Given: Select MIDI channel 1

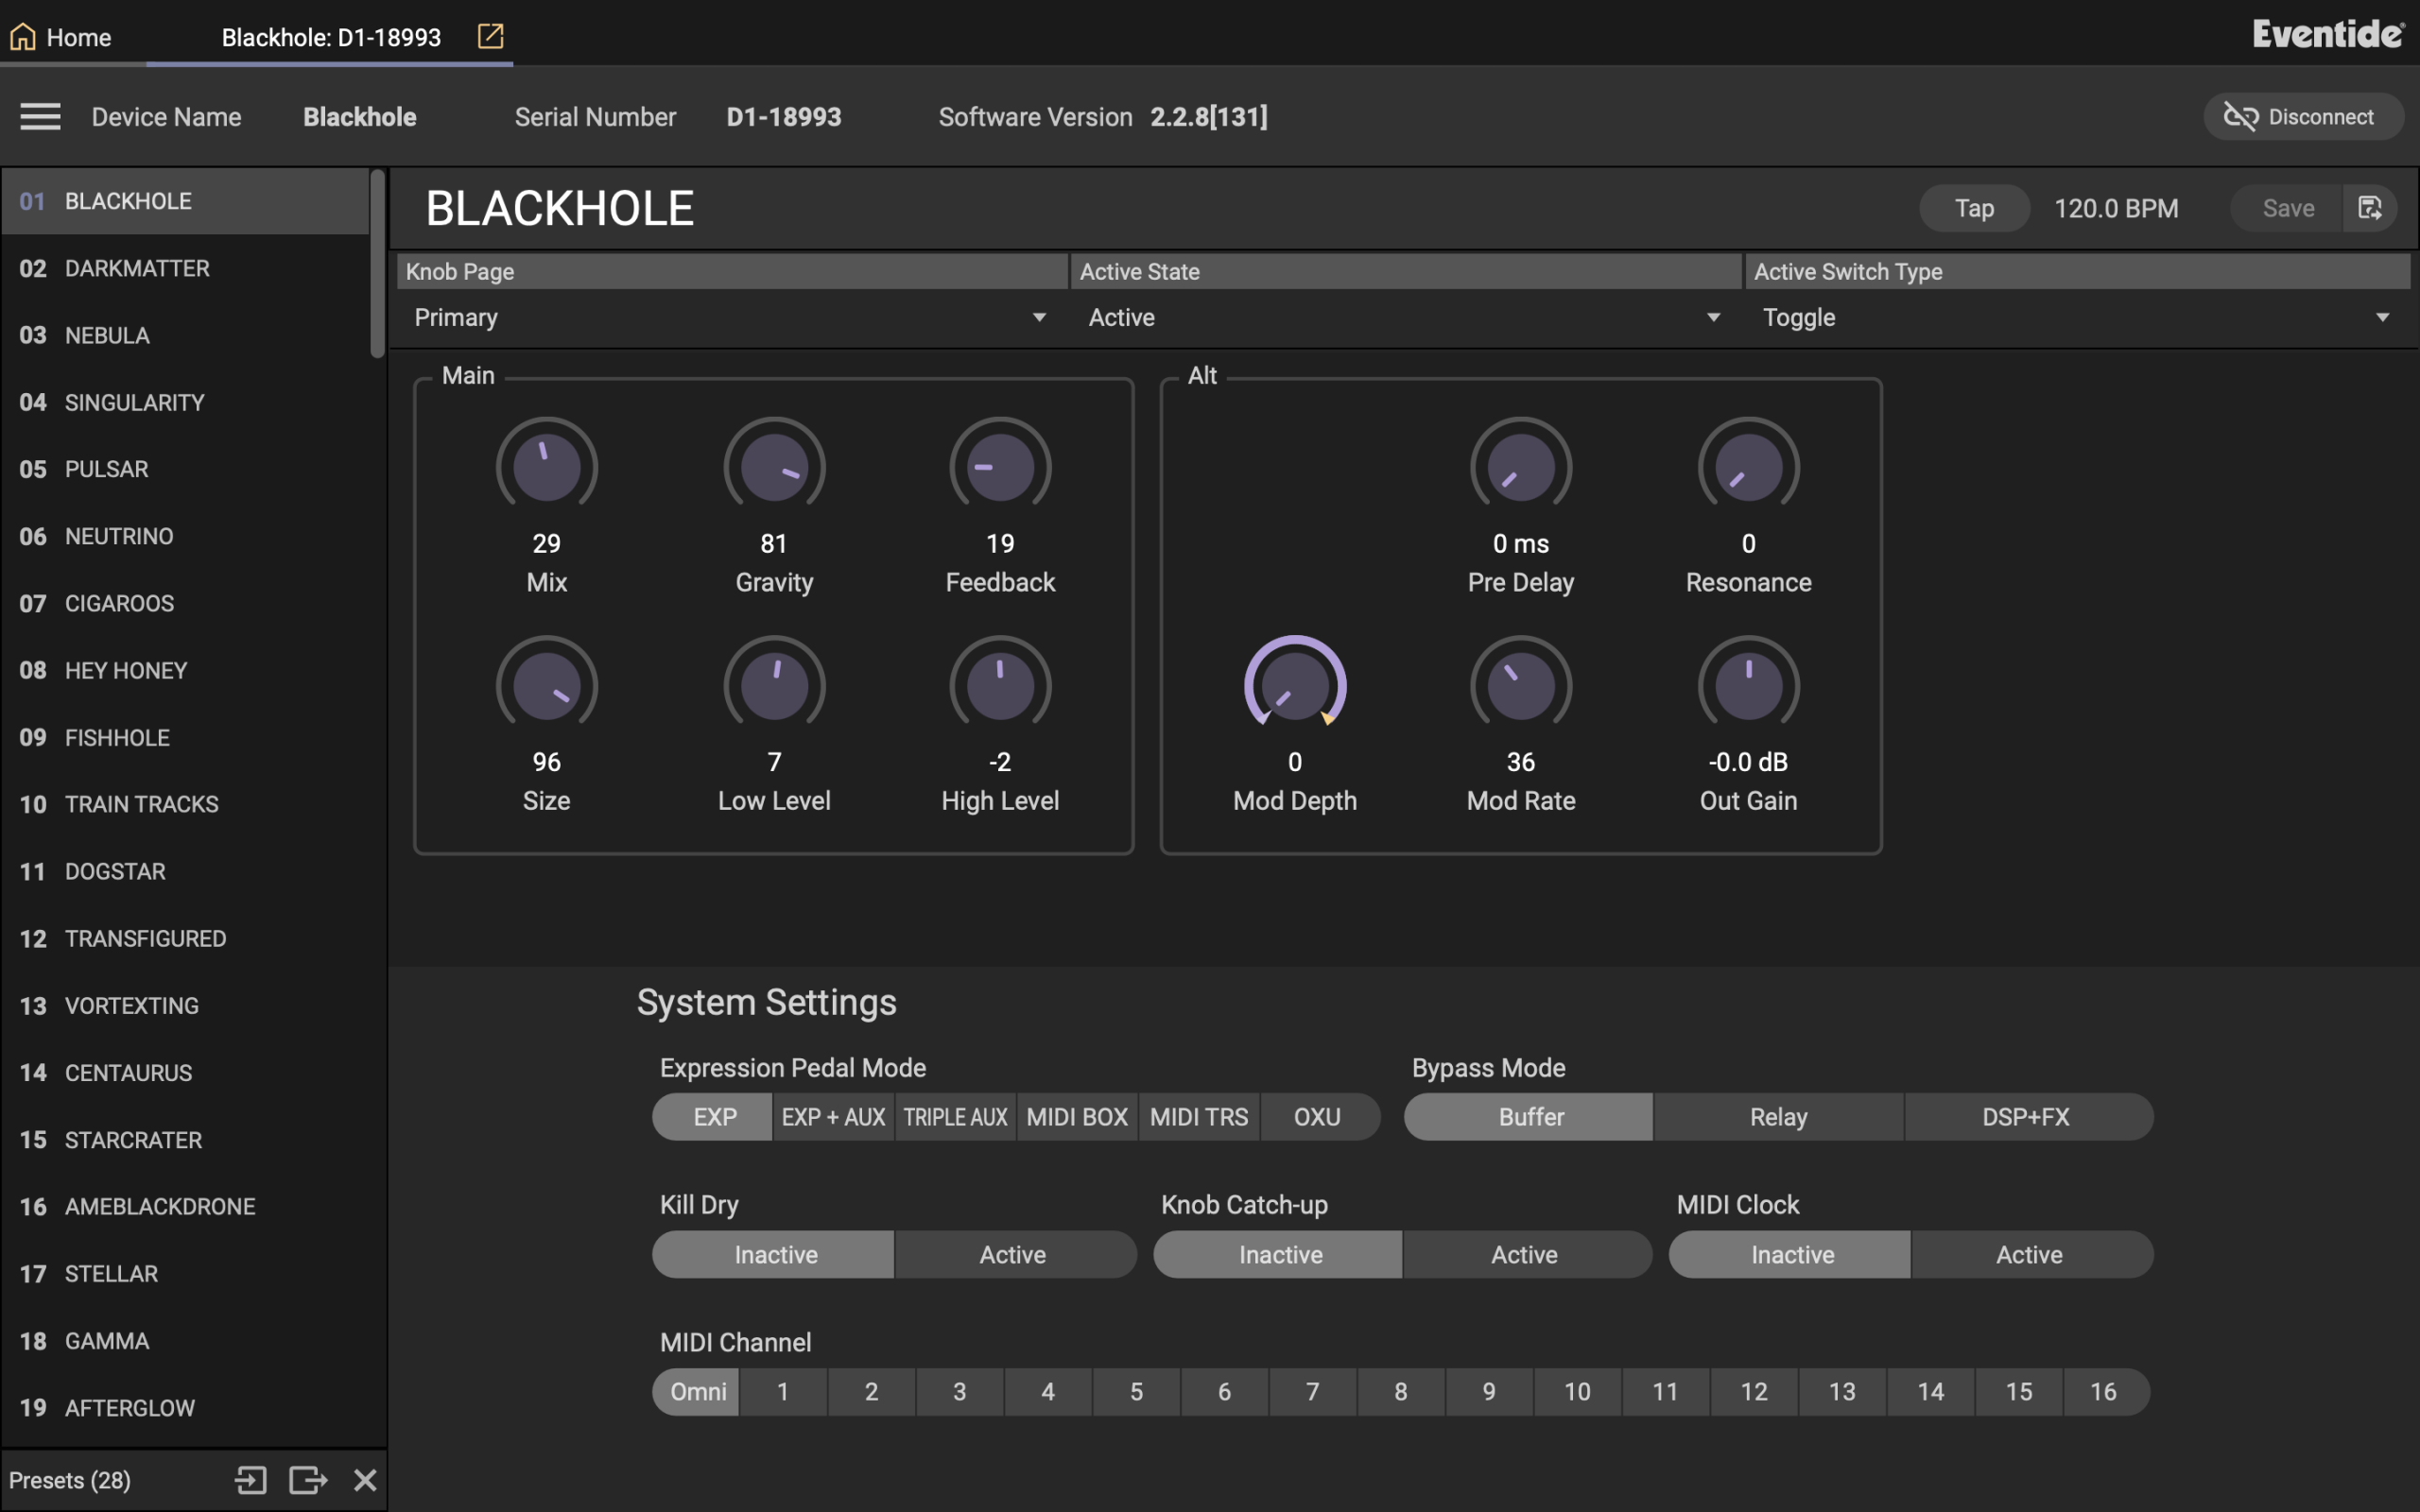Looking at the screenshot, I should [x=783, y=1392].
